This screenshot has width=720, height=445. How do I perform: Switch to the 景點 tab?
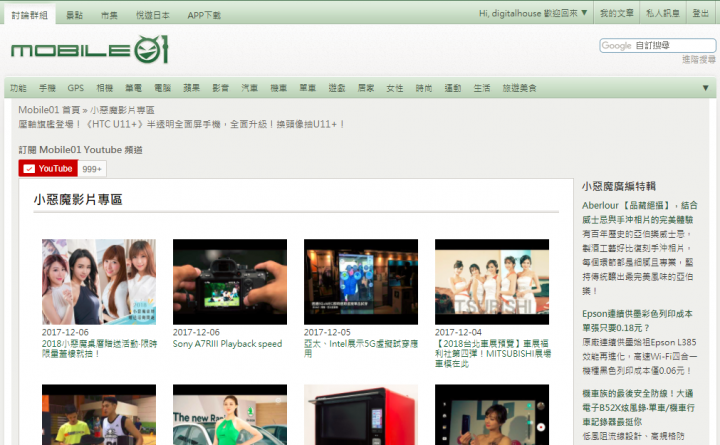(74, 15)
